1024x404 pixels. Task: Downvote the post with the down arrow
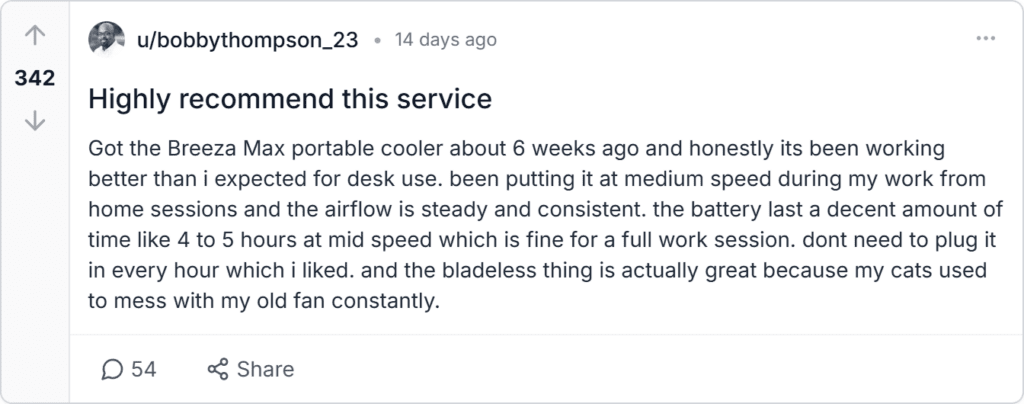coord(35,120)
